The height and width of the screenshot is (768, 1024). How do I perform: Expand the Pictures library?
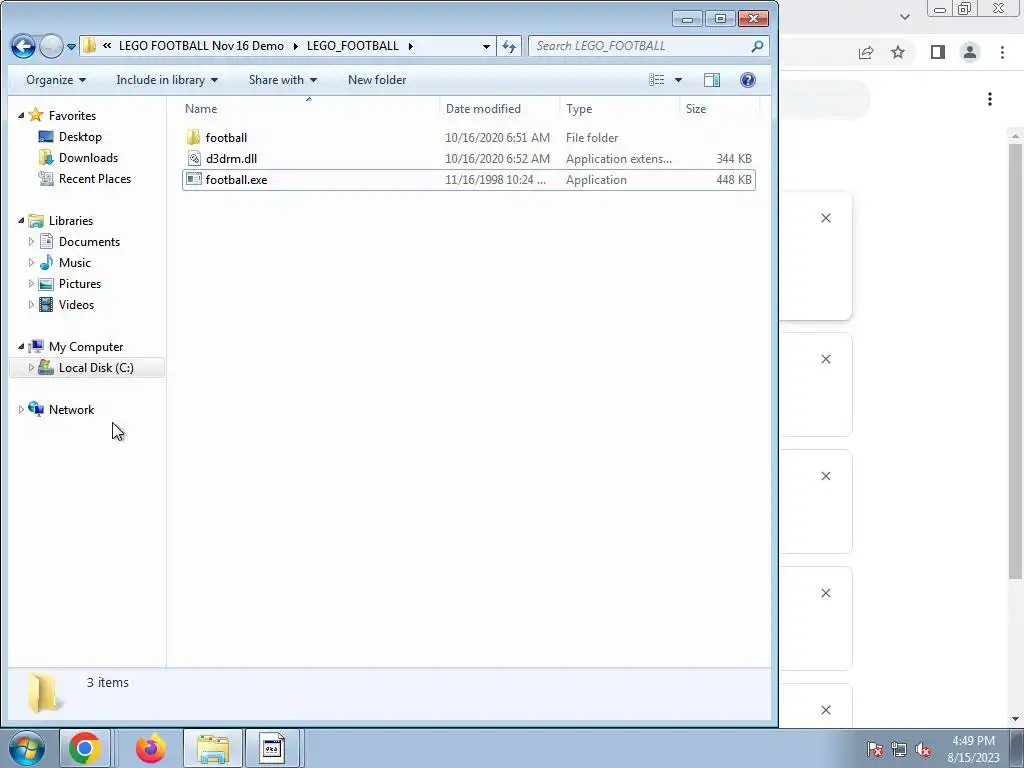point(31,283)
